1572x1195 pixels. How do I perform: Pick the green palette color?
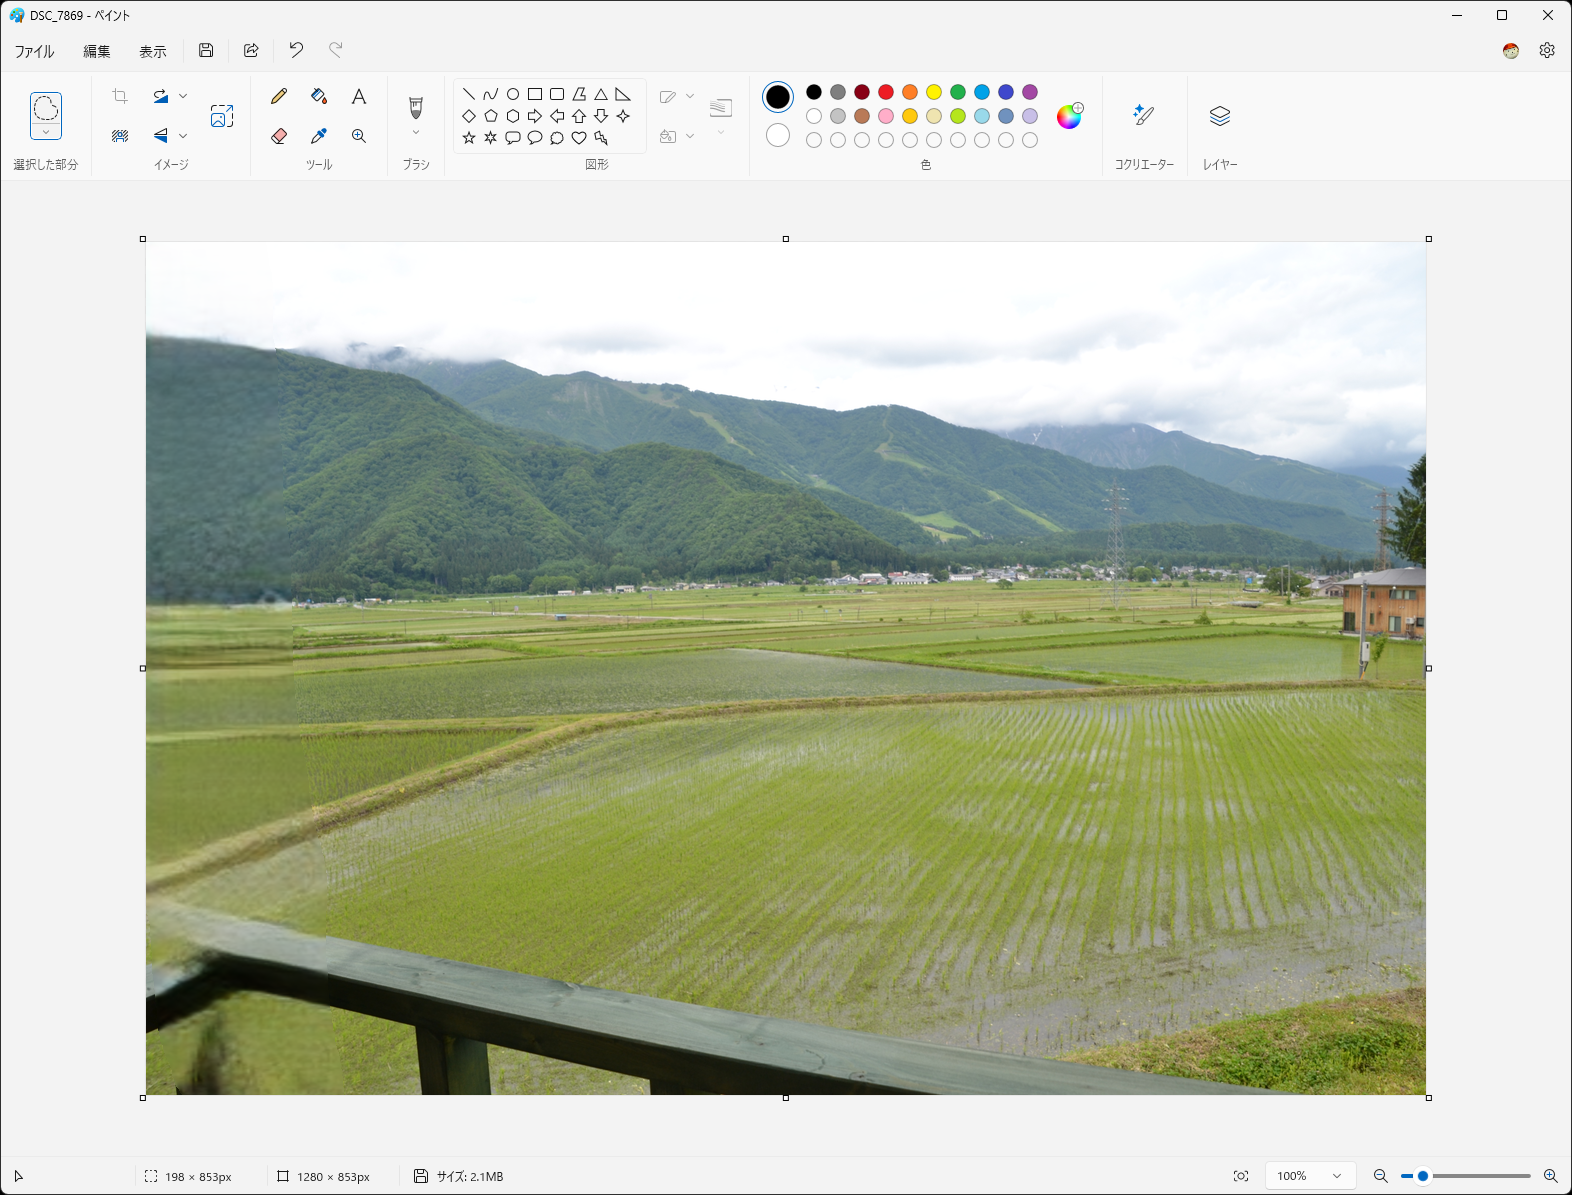(958, 92)
